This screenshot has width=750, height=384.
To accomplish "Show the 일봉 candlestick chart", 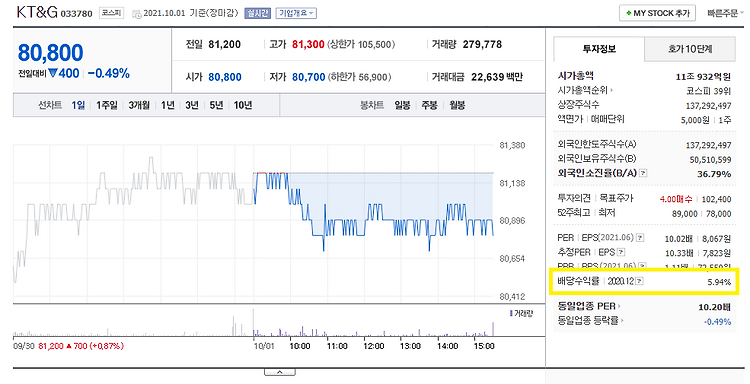I will click(402, 105).
